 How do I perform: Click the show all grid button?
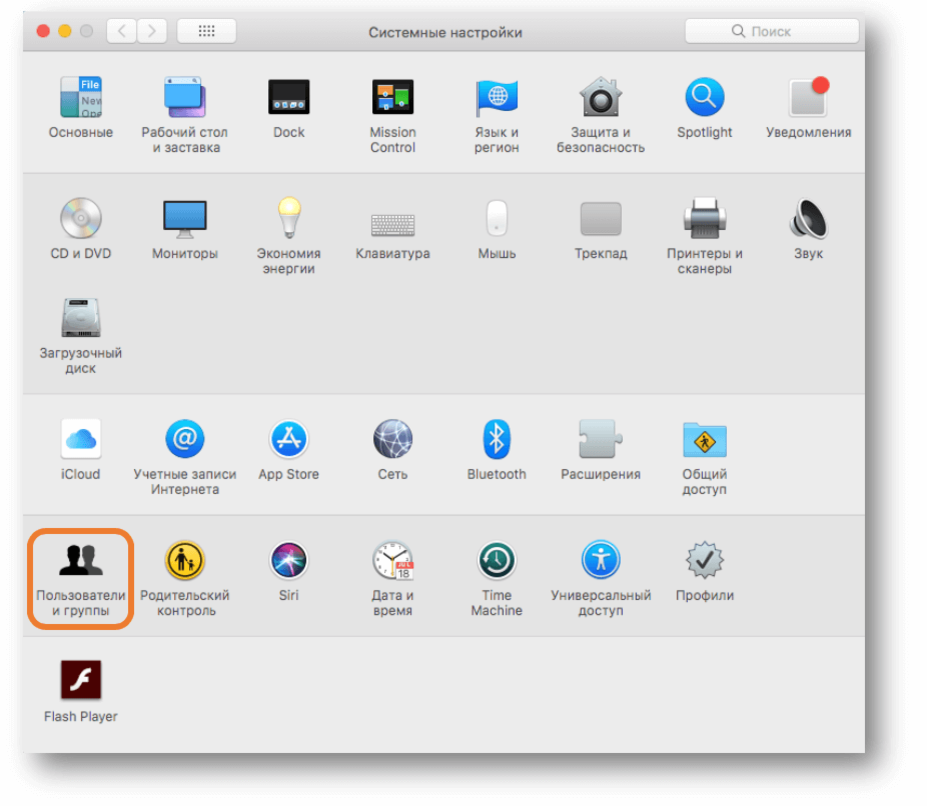coord(206,31)
